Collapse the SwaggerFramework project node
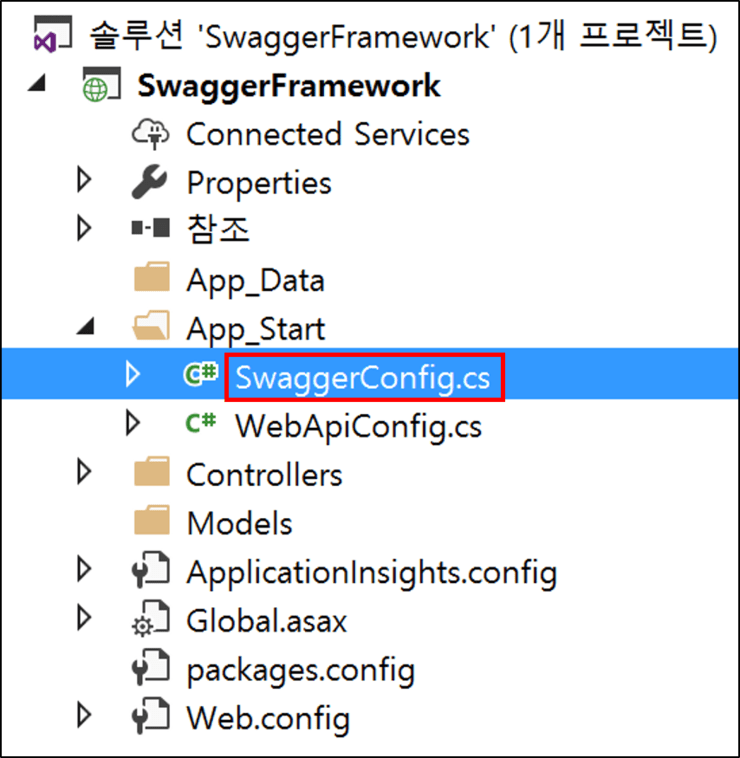740x758 pixels. (x=37, y=85)
